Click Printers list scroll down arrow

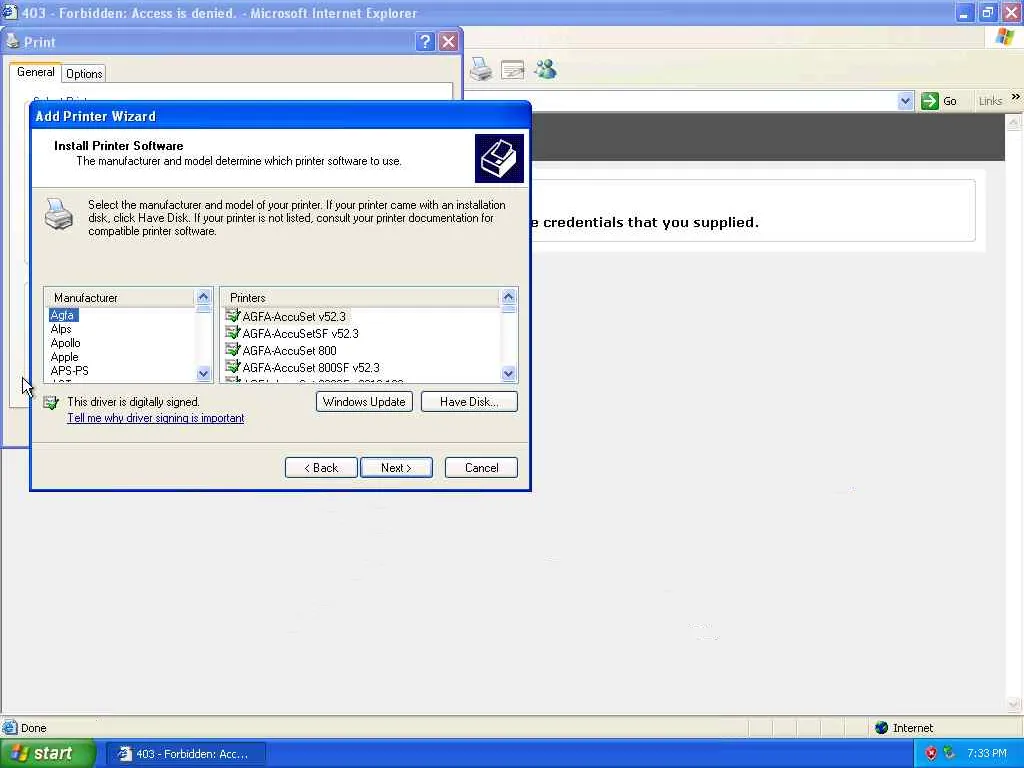point(508,374)
